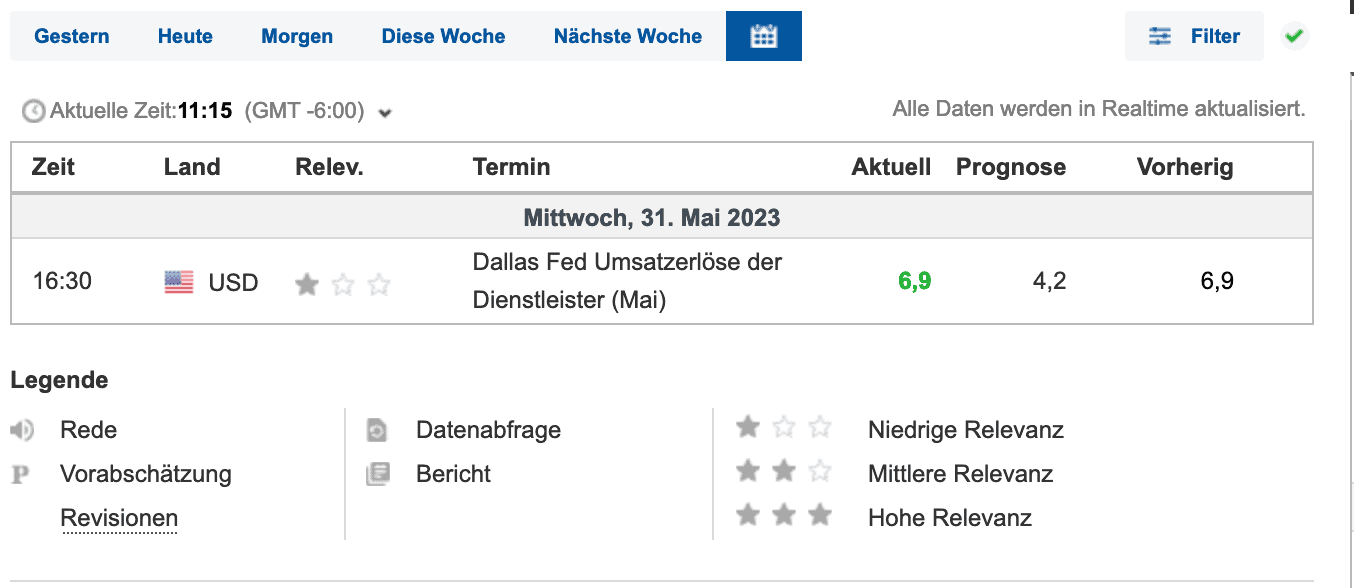The width and height of the screenshot is (1354, 588).
Task: Click the clock icon beside current time
Action: [x=34, y=111]
